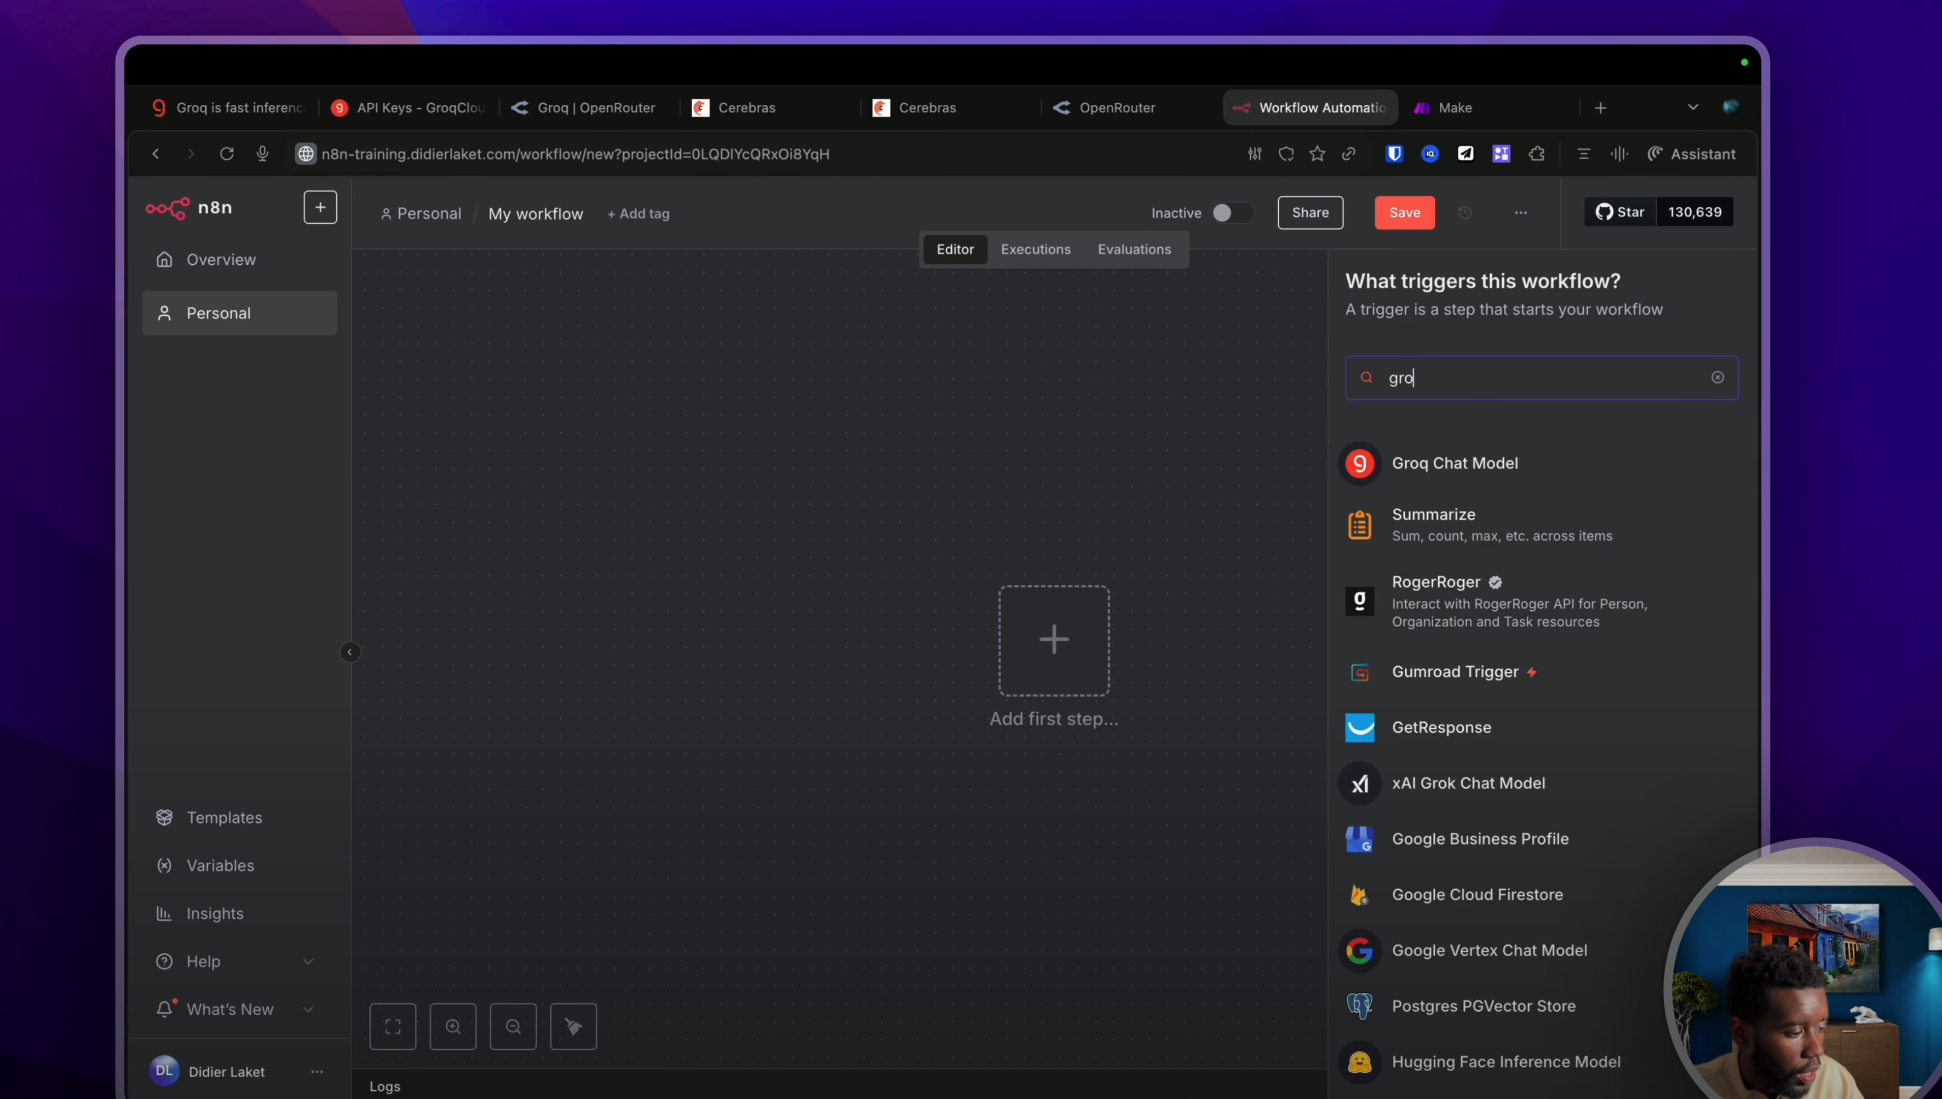The width and height of the screenshot is (1942, 1099).
Task: Click the page tune sliders icon
Action: 1254,154
